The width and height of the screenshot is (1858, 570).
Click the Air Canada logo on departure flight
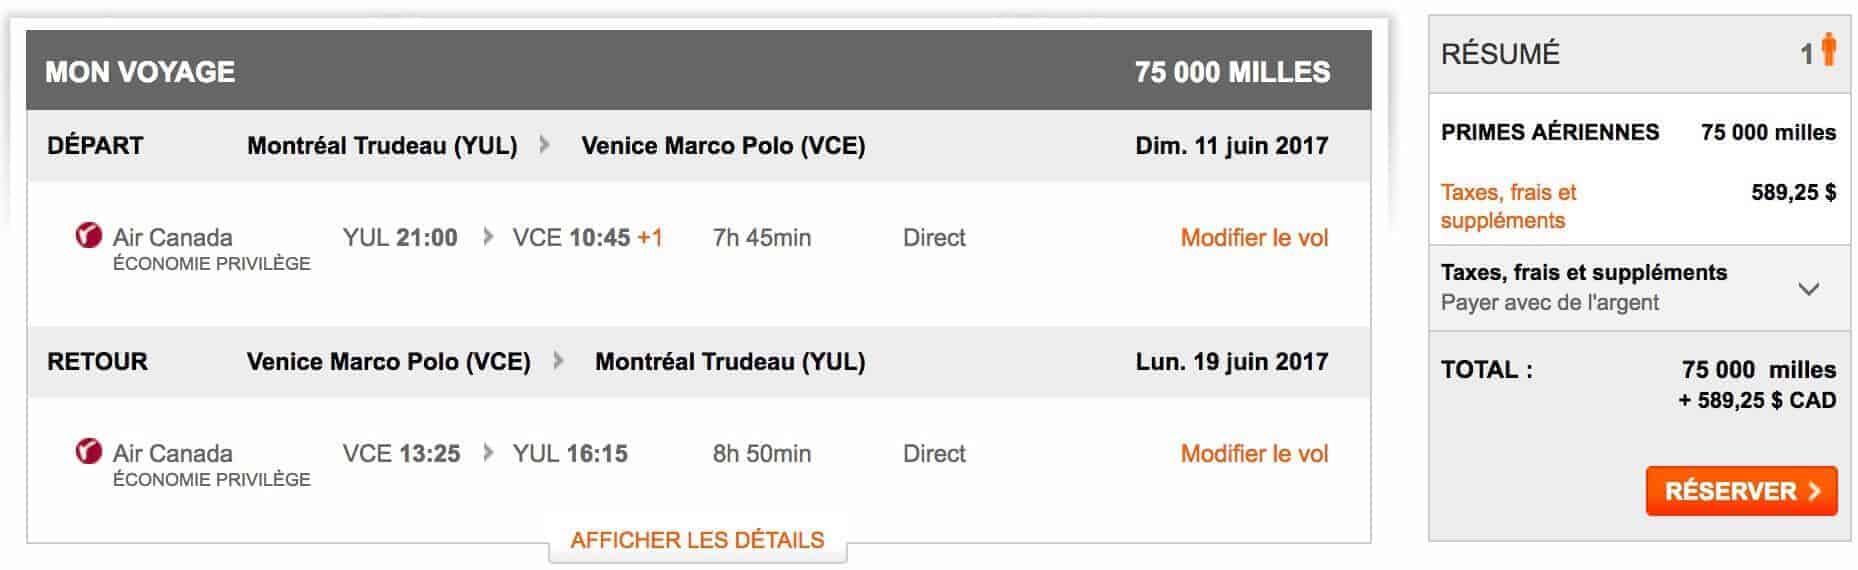[x=89, y=236]
